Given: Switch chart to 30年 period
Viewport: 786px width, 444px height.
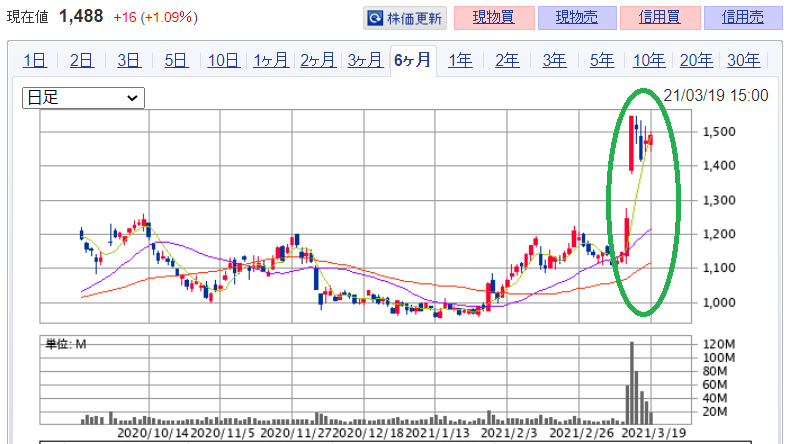Looking at the screenshot, I should pyautogui.click(x=743, y=60).
